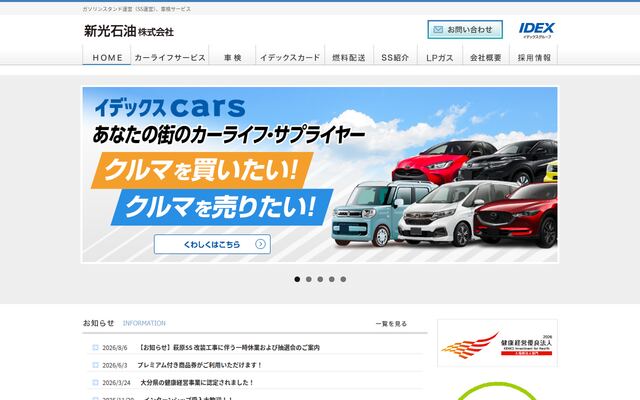Click the bullet icon beside 2026/3/24 news

point(96,382)
